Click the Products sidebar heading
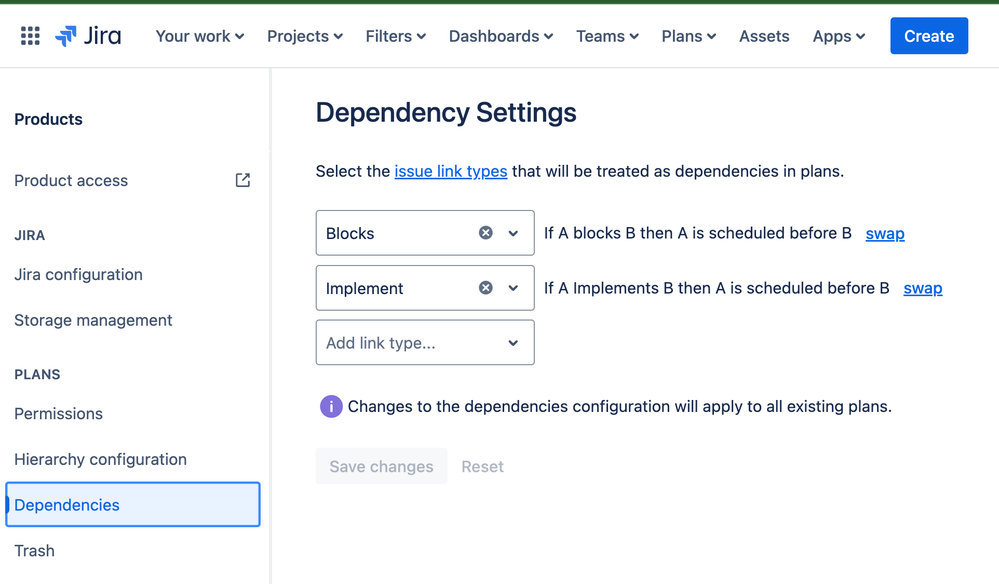This screenshot has height=584, width=999. point(48,119)
